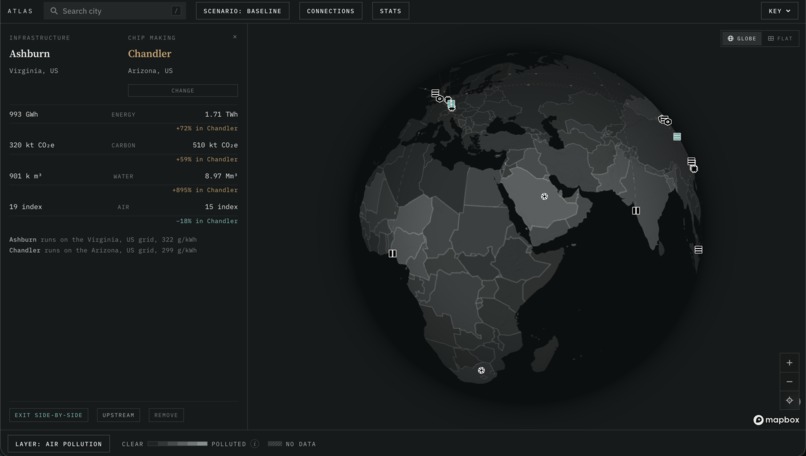This screenshot has height=456, width=806.
Task: Select the server marker near Southeast Asia
Action: [698, 250]
